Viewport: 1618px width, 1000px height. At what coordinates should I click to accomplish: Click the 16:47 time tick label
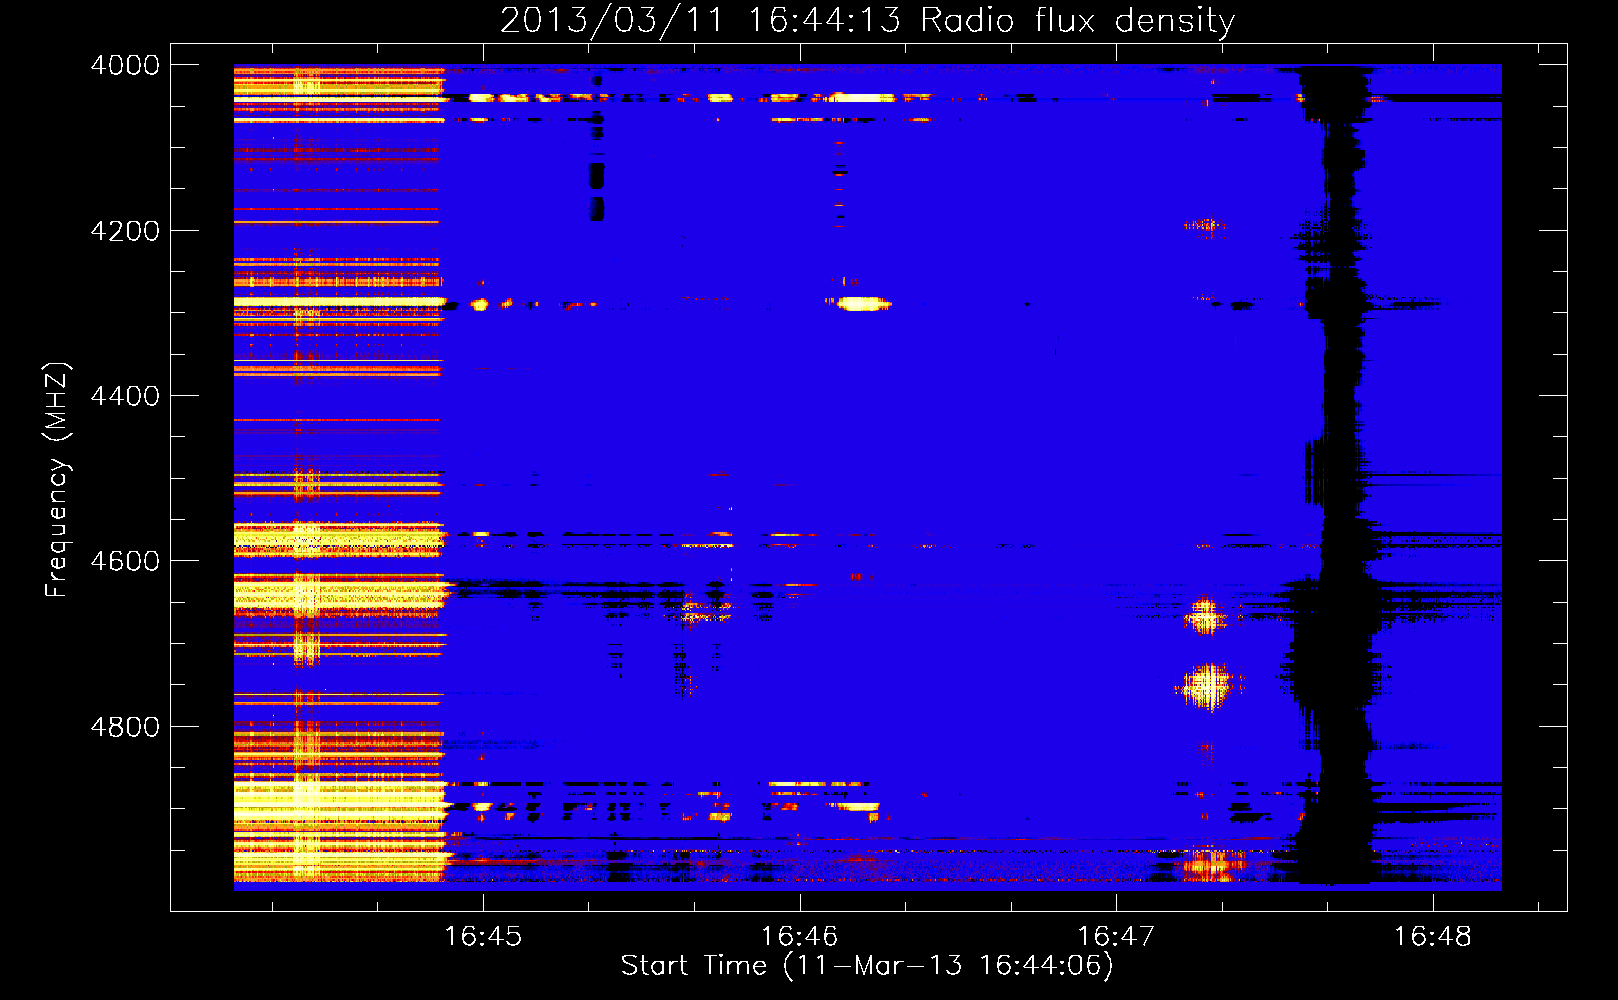click(x=1116, y=937)
